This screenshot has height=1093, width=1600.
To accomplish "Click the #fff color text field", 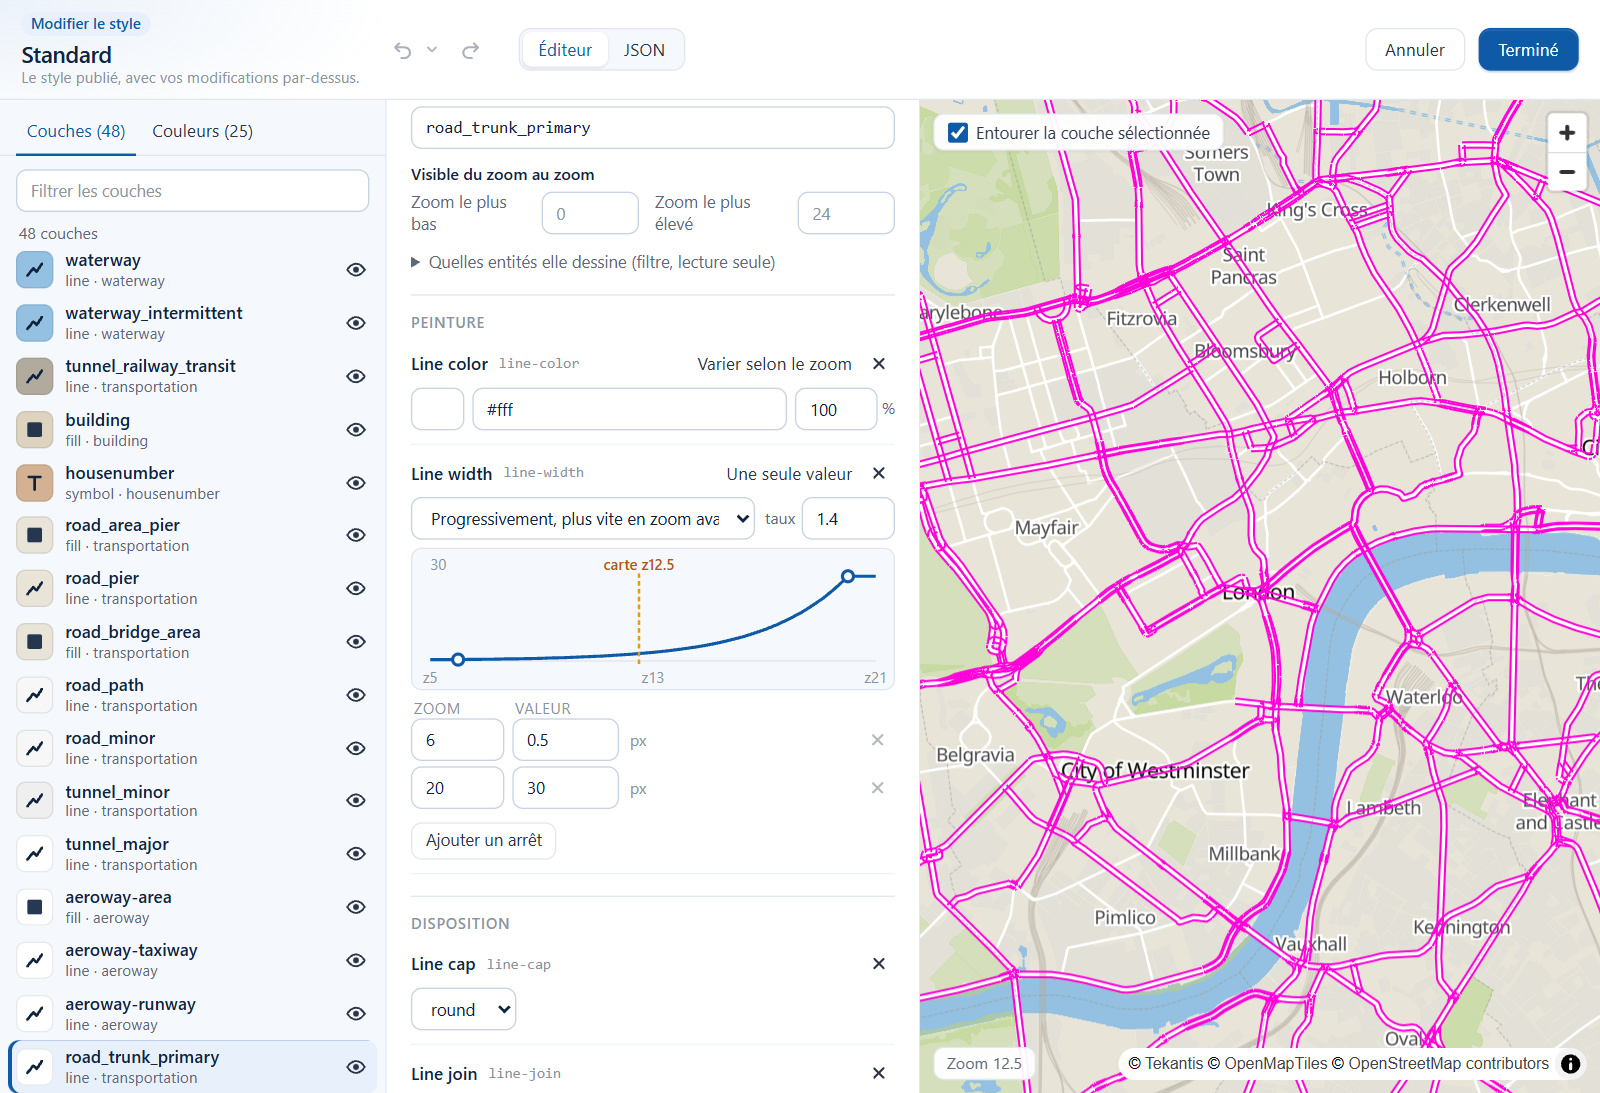I will pos(630,409).
